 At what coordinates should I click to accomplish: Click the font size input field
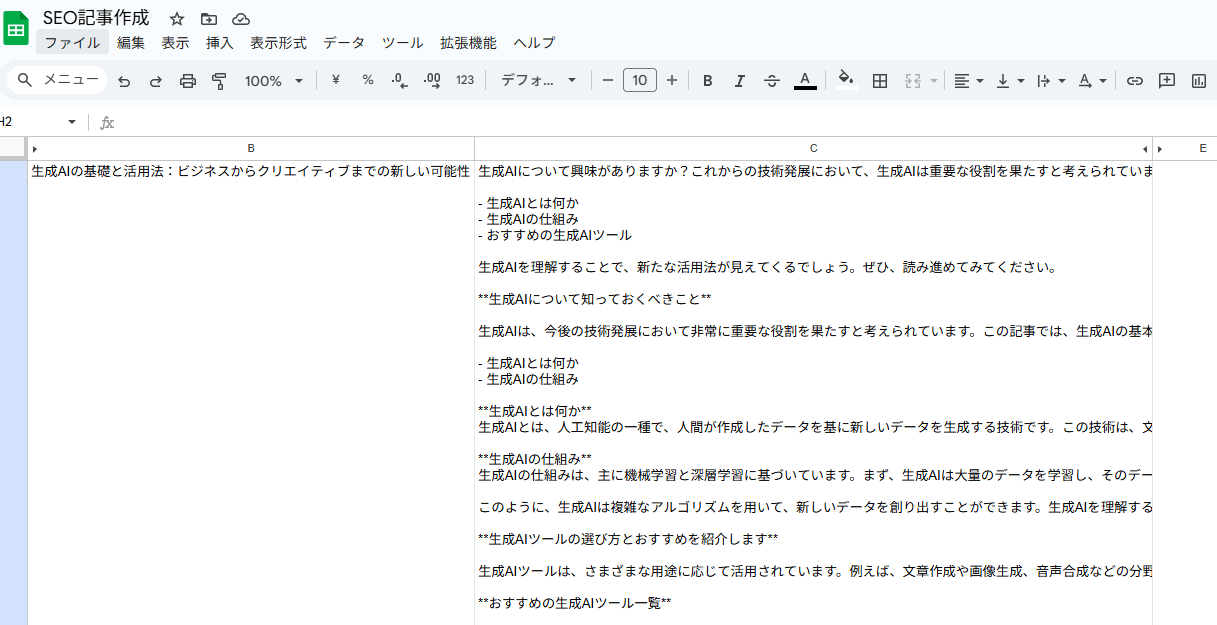[x=640, y=80]
